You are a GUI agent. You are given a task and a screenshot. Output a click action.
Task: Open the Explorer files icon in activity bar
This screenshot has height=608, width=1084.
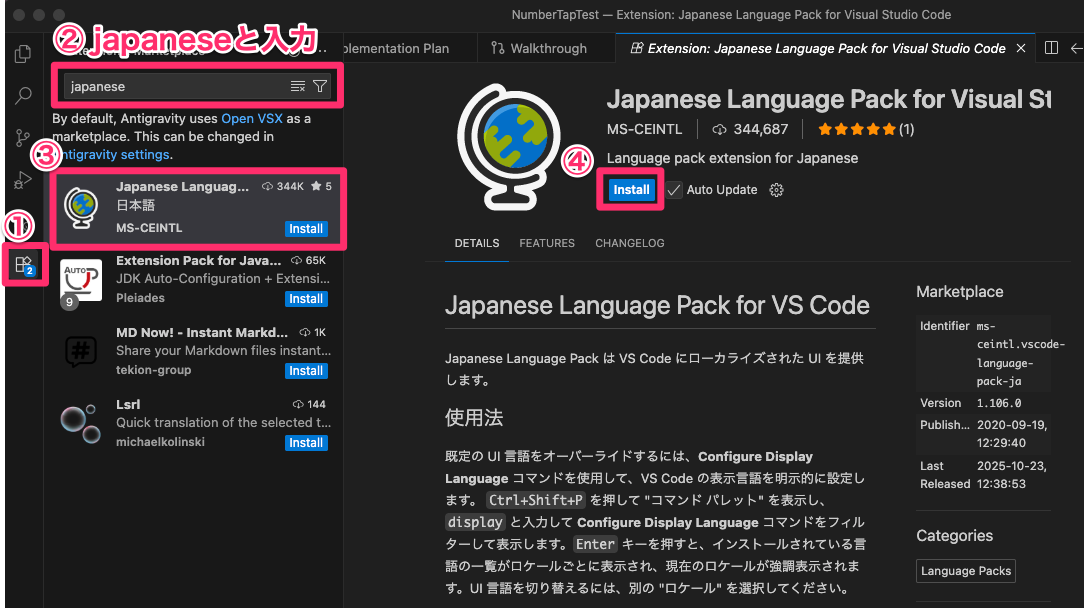(x=23, y=54)
